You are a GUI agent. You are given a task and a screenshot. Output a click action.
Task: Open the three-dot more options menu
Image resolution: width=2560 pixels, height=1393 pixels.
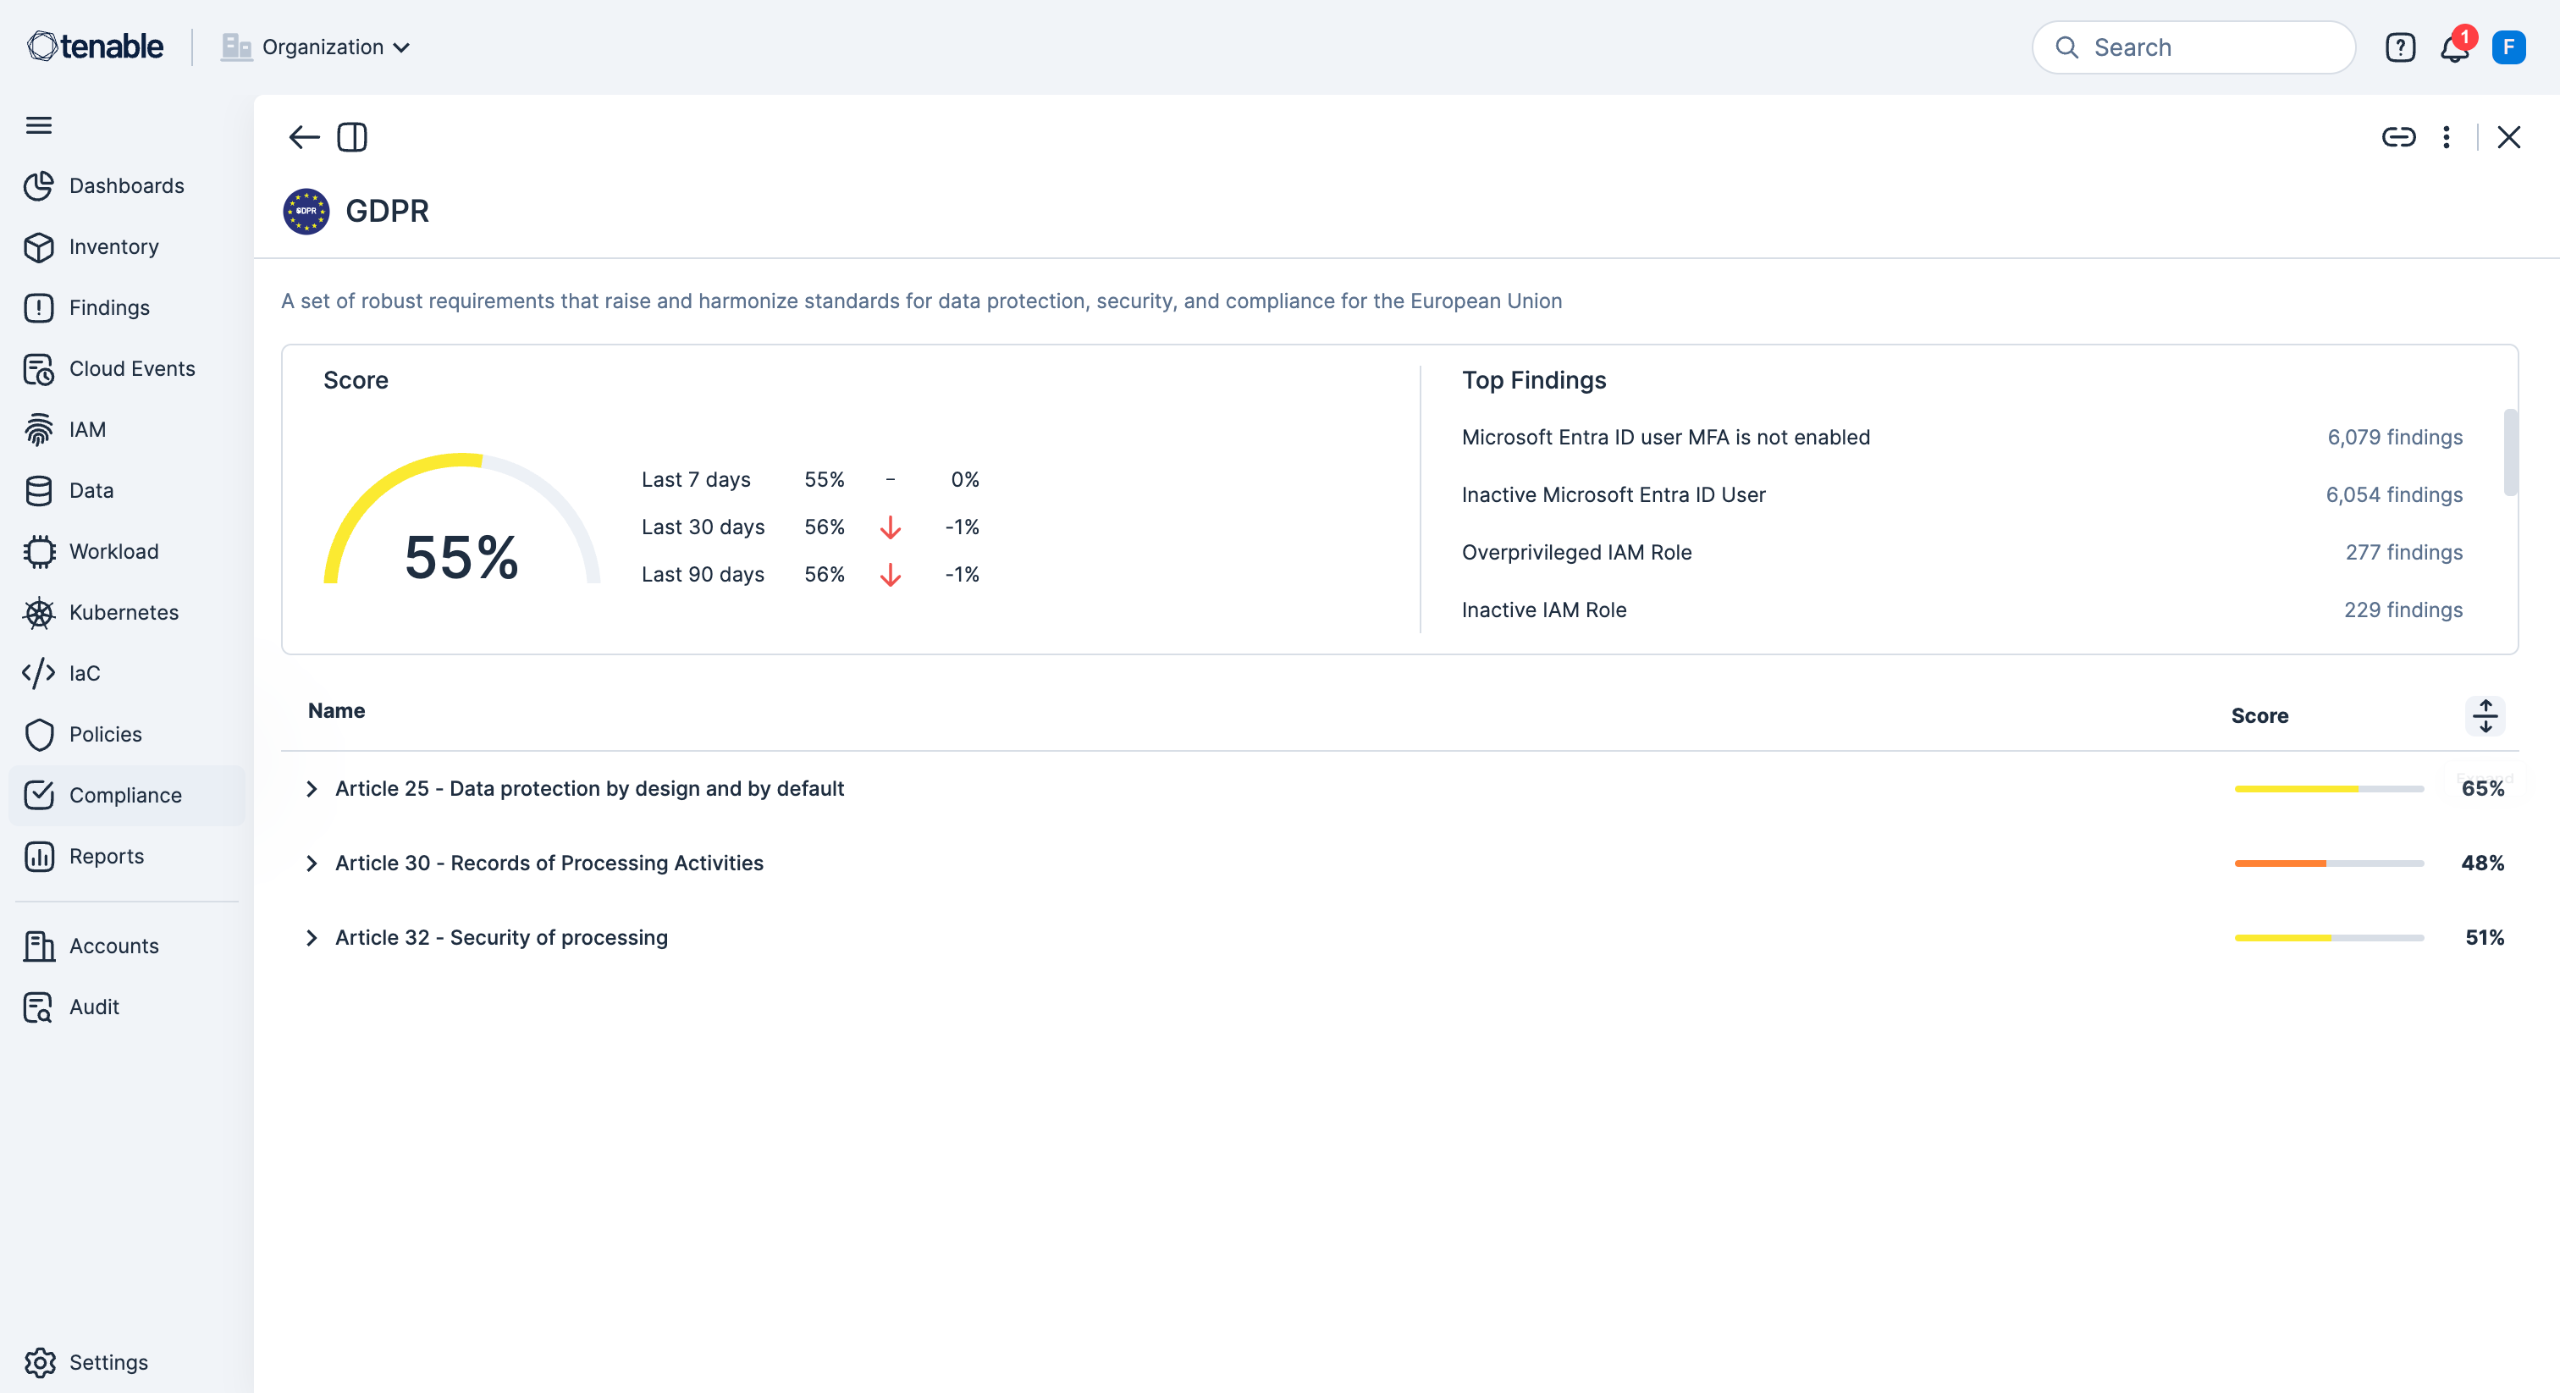point(2446,137)
